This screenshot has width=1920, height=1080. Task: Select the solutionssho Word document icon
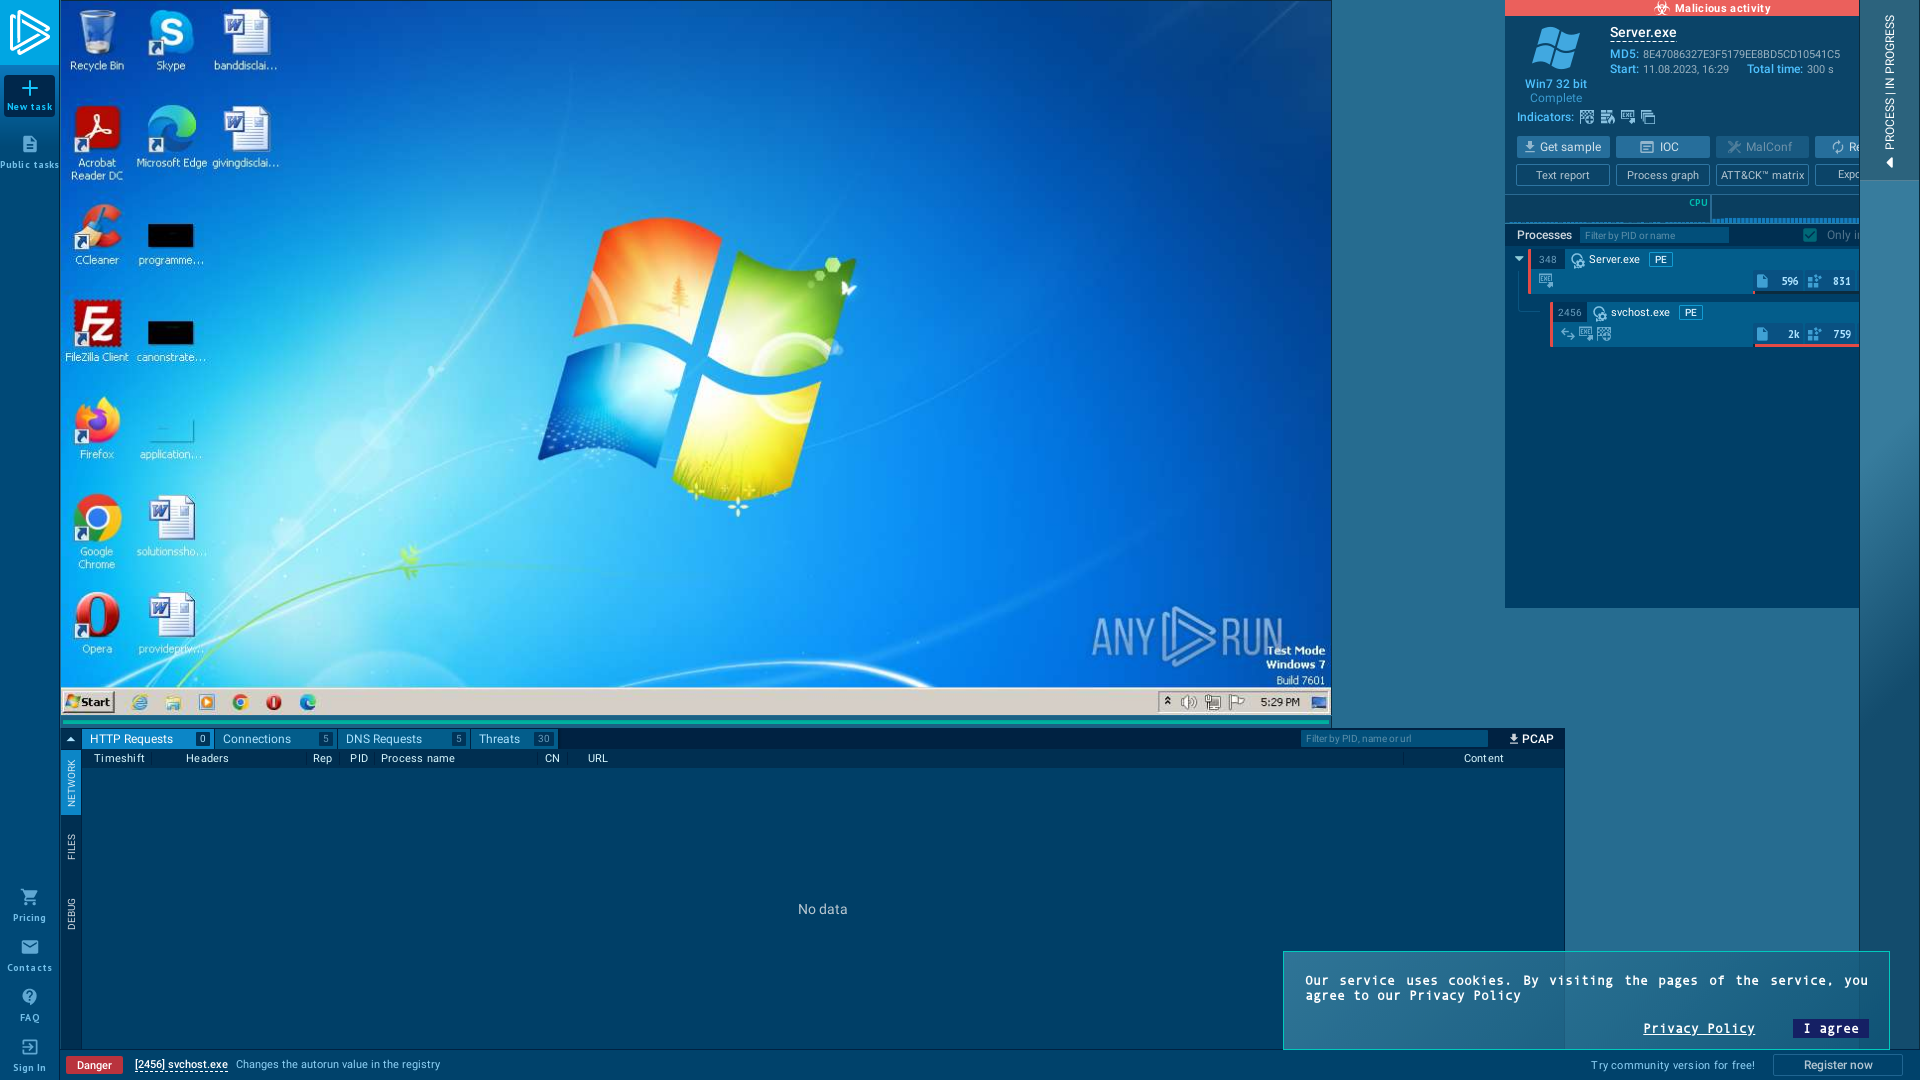tap(171, 526)
